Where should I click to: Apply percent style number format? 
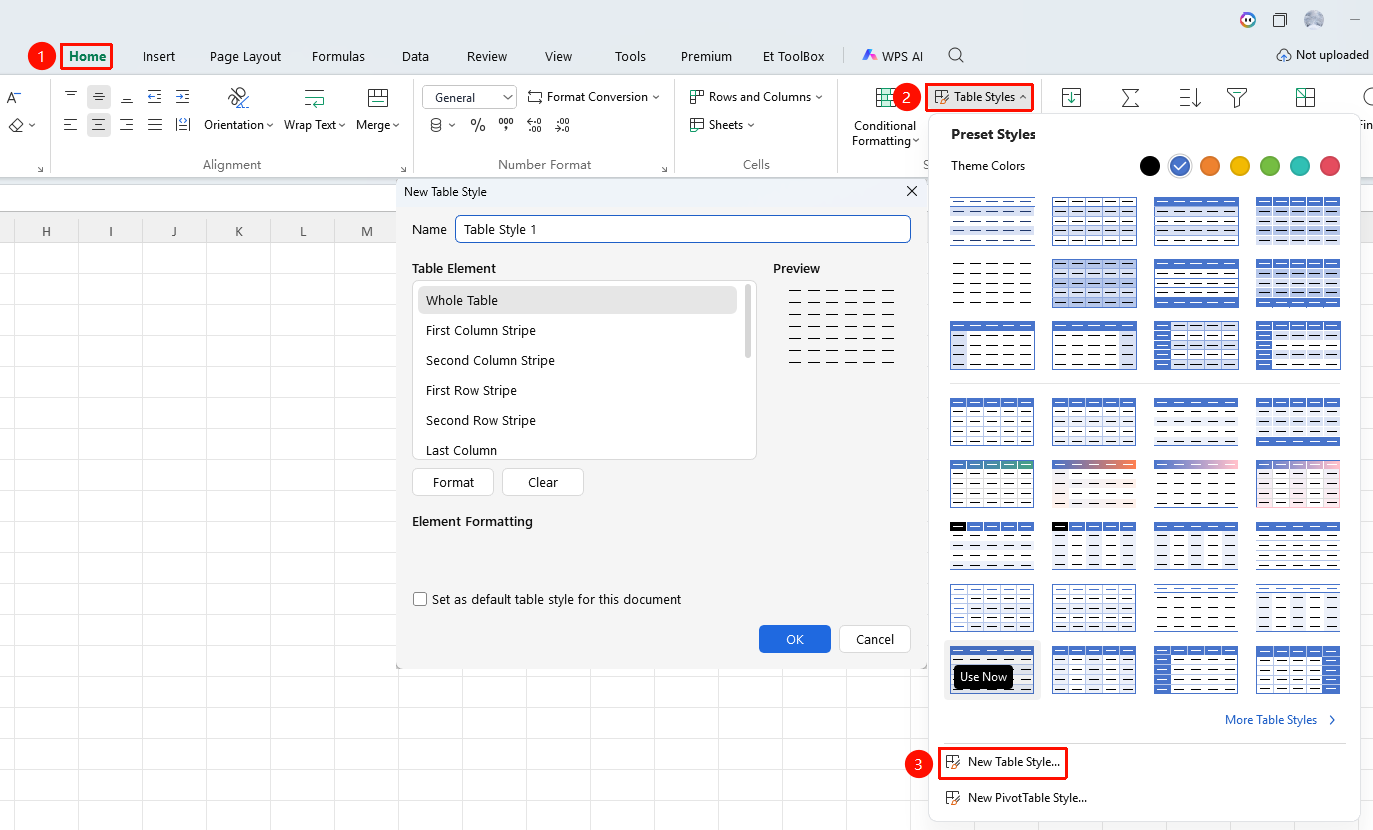(x=478, y=125)
